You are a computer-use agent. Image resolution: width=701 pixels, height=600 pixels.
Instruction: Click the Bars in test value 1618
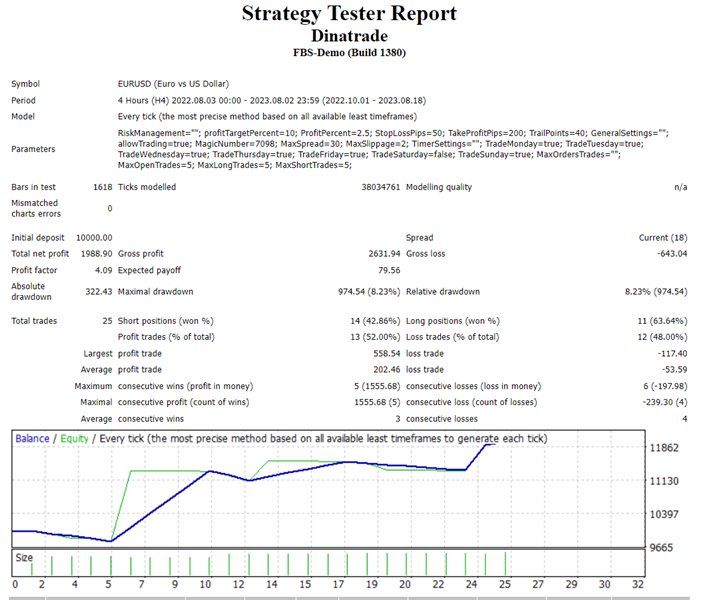(102, 187)
